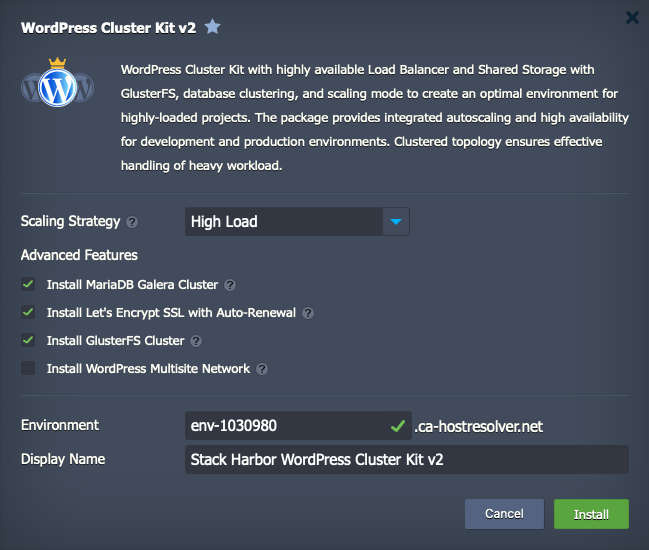
Task: Click the Install WordPress Multisite Network label
Action: tap(148, 368)
